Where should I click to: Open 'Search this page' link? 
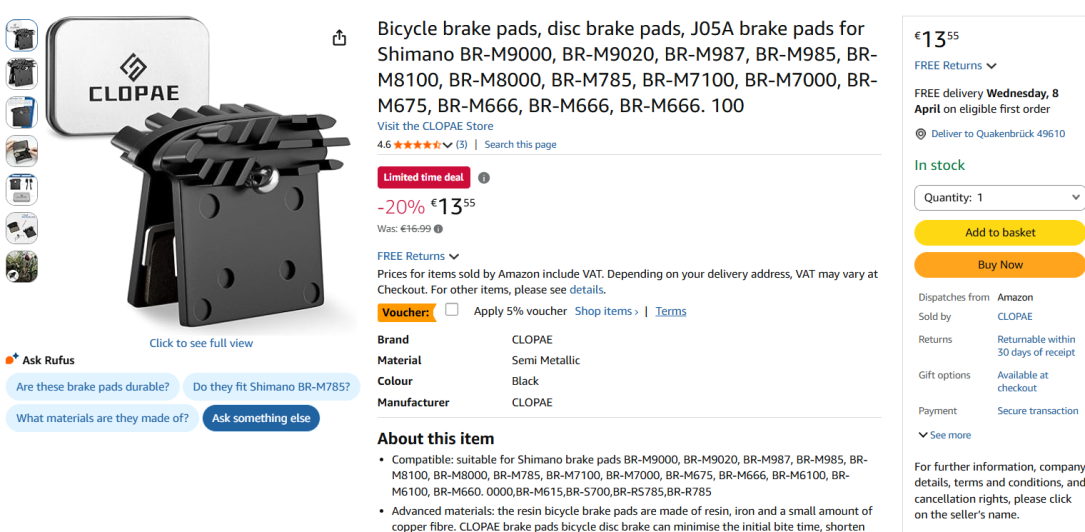point(520,145)
